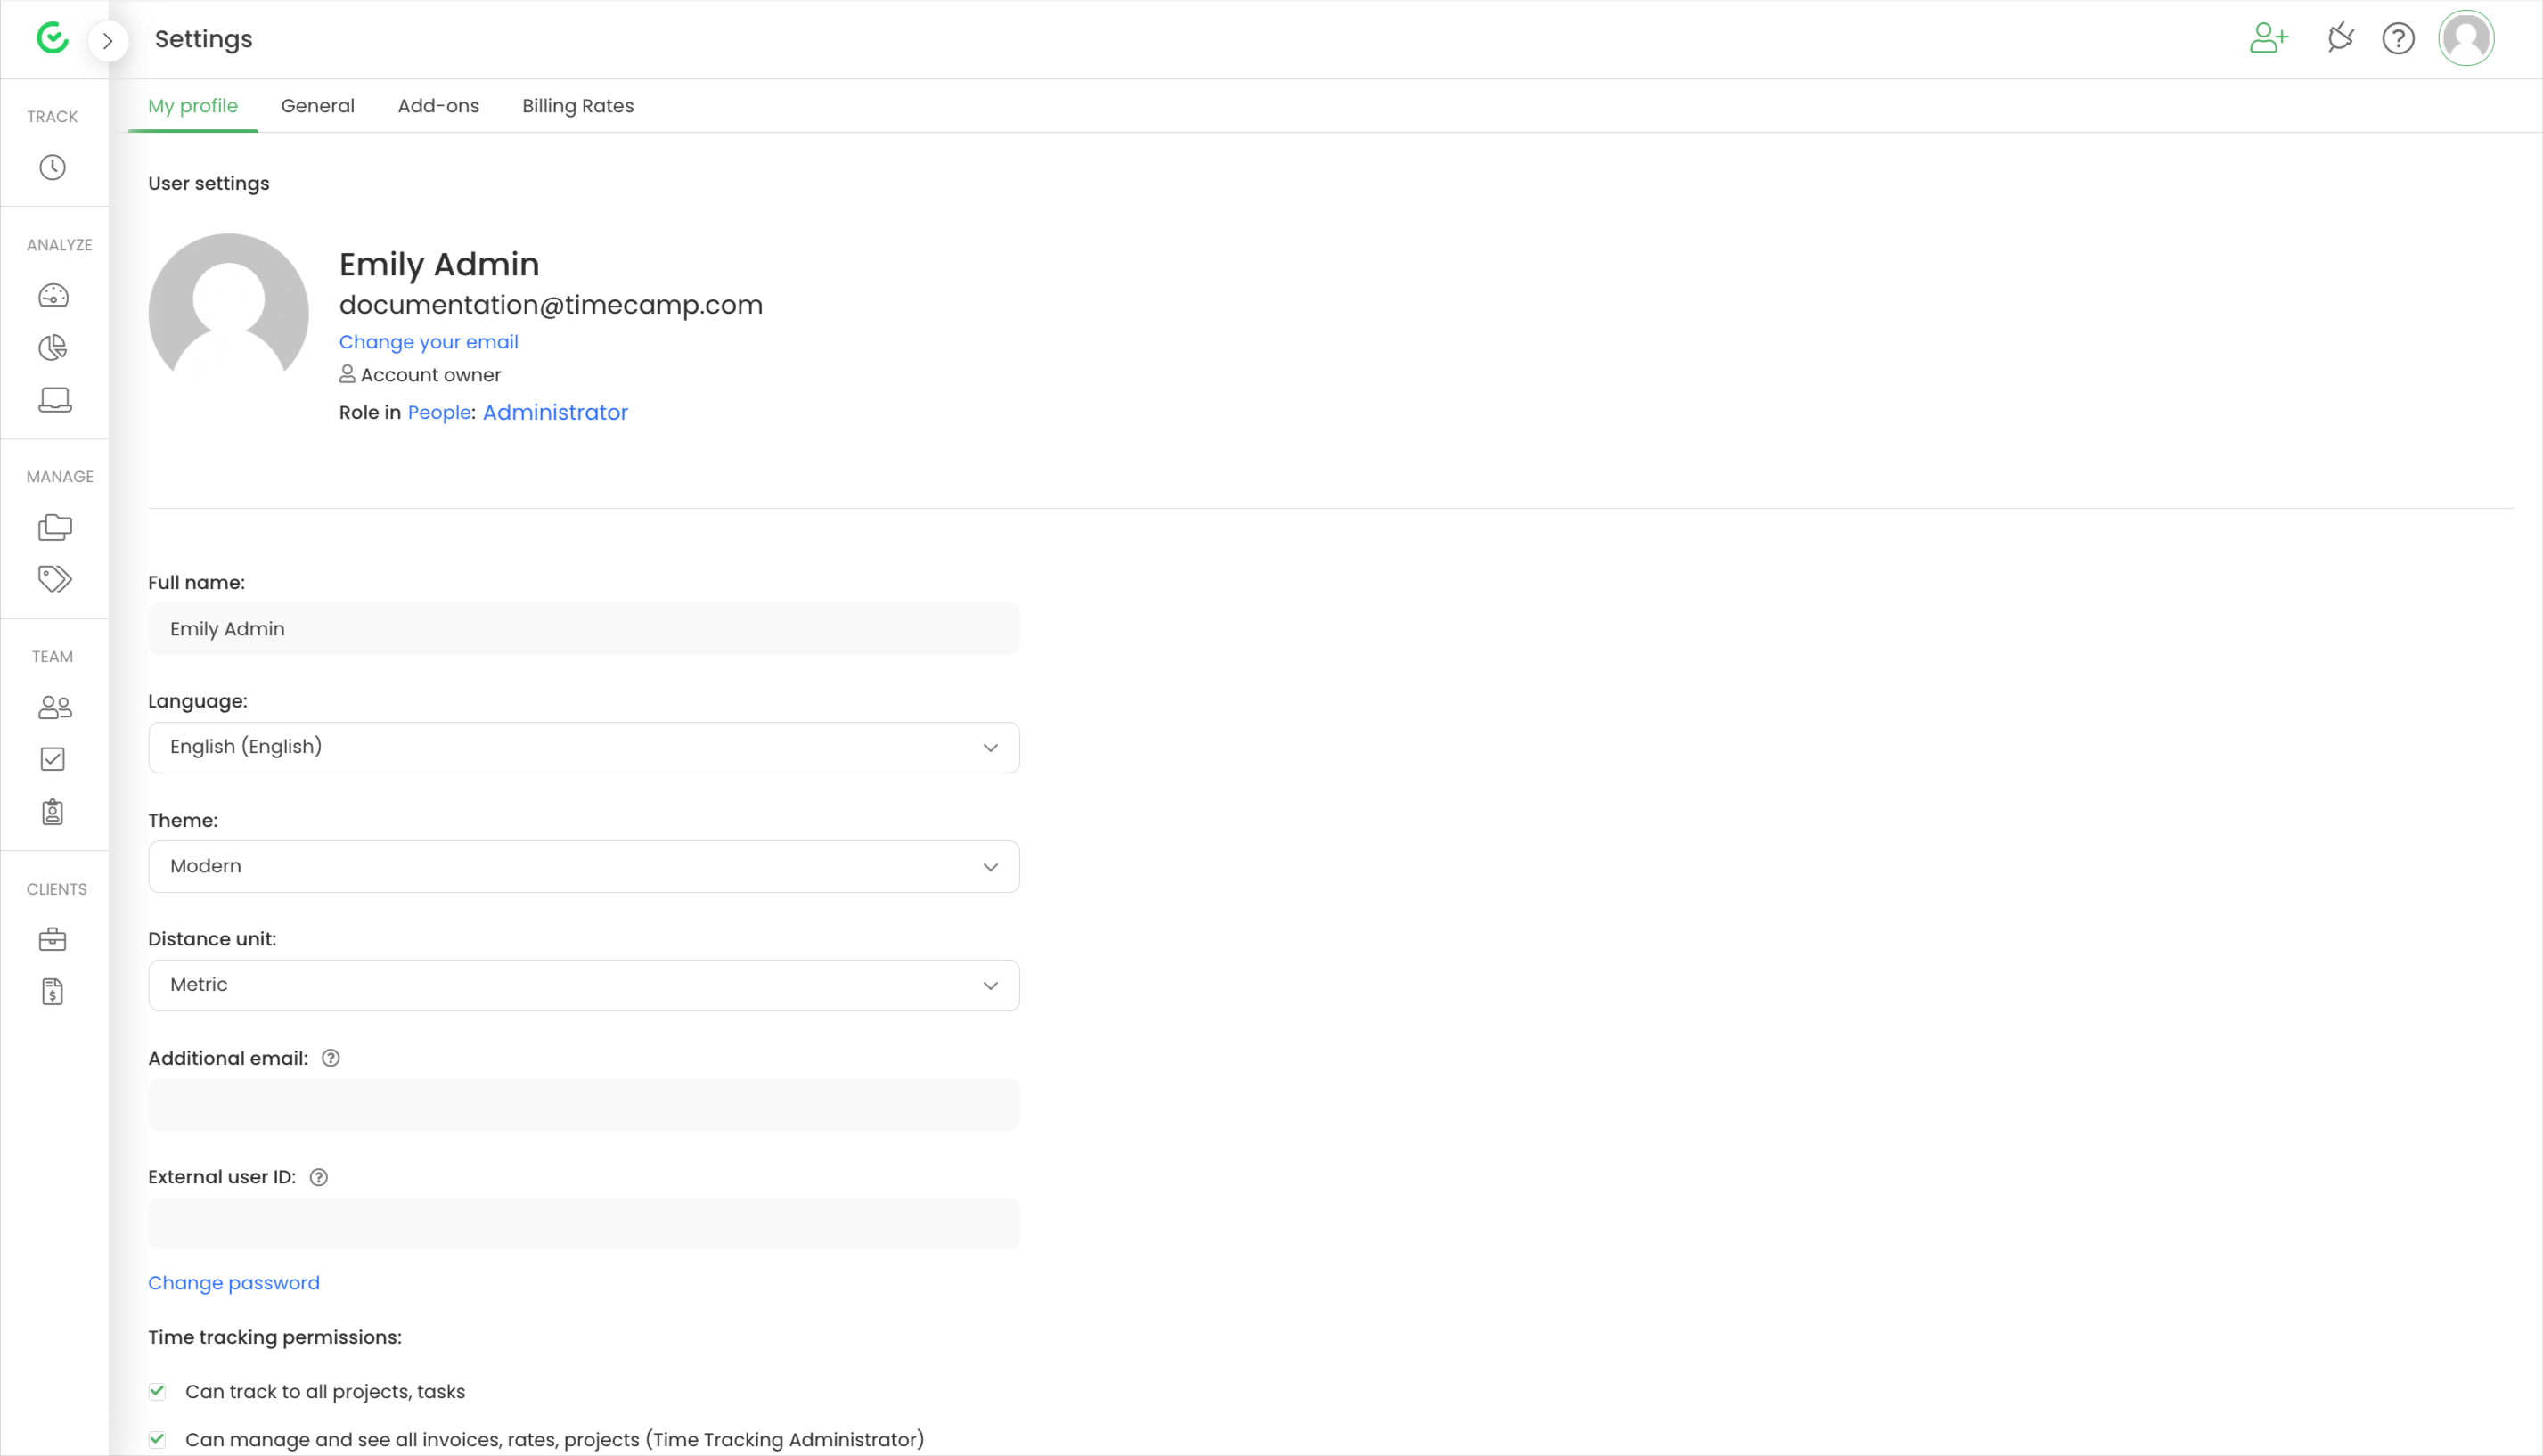Open the tags icon in sidebar
The image size is (2543, 1456).
pyautogui.click(x=54, y=579)
